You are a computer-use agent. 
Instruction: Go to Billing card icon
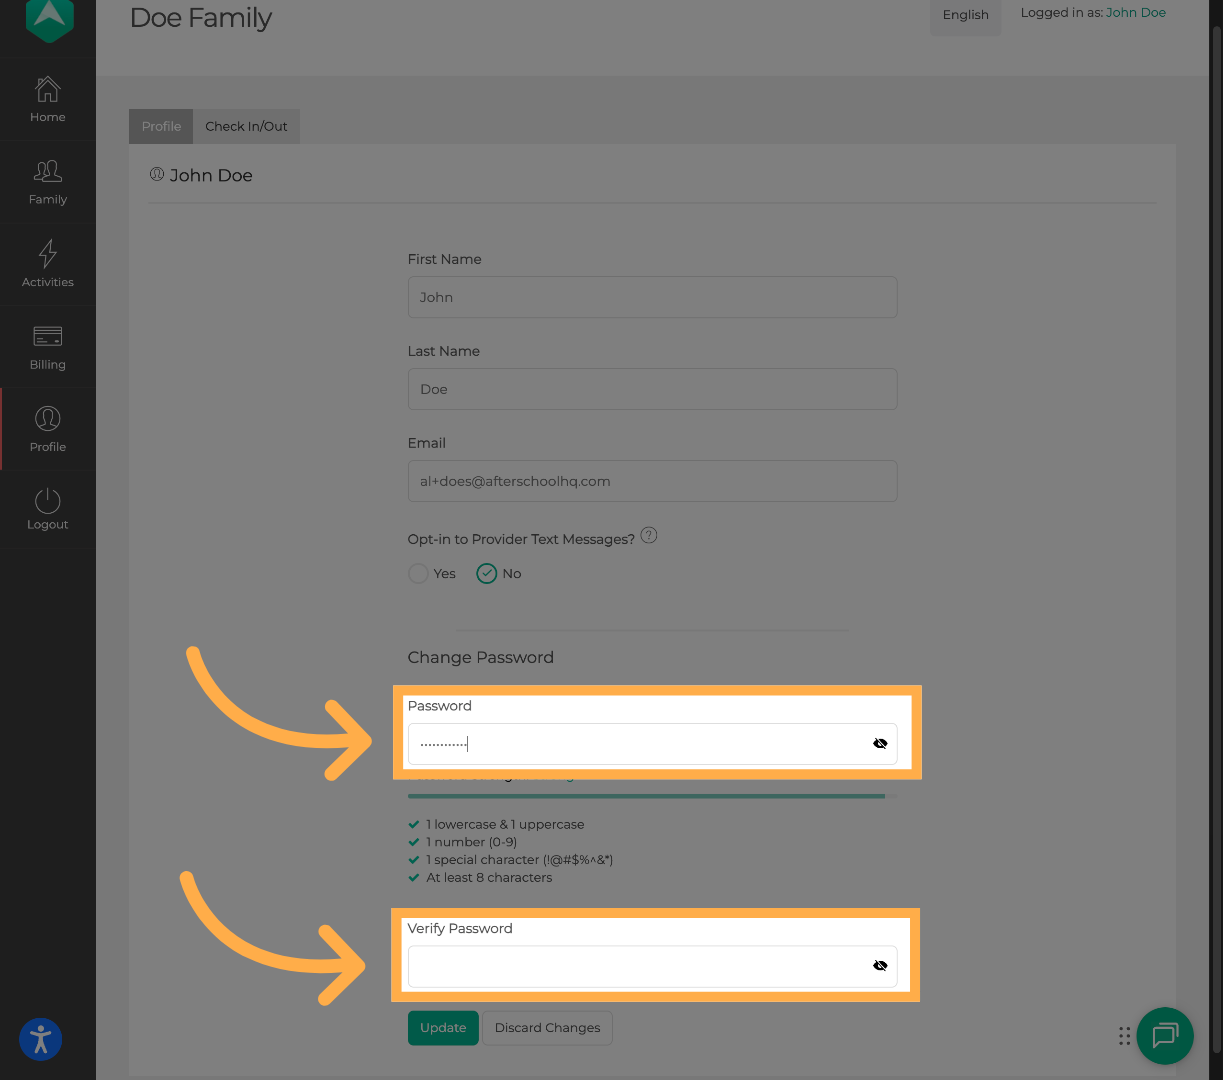[47, 337]
